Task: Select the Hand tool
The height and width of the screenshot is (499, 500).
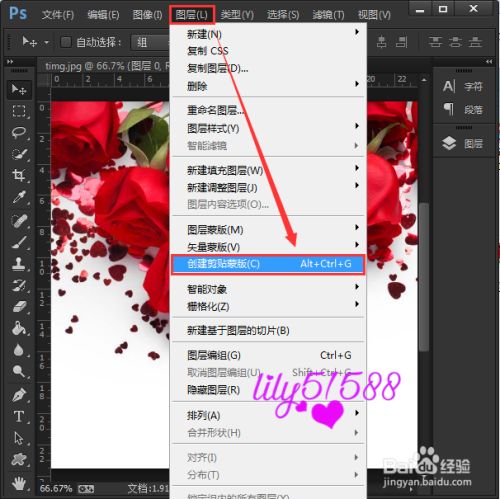Action: 19,483
